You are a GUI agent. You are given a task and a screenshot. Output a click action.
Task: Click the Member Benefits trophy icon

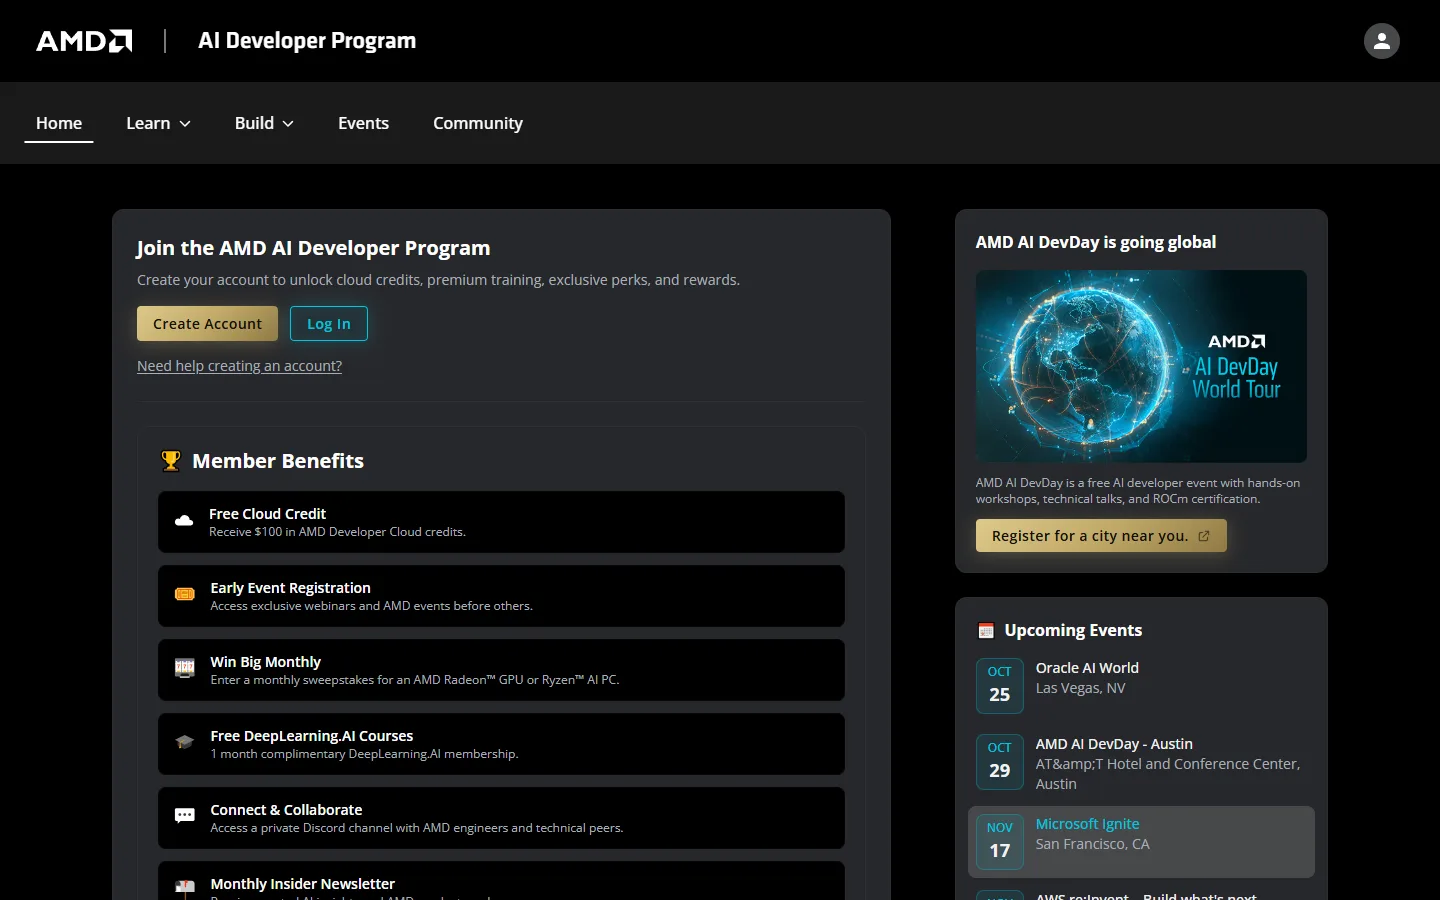coord(171,461)
